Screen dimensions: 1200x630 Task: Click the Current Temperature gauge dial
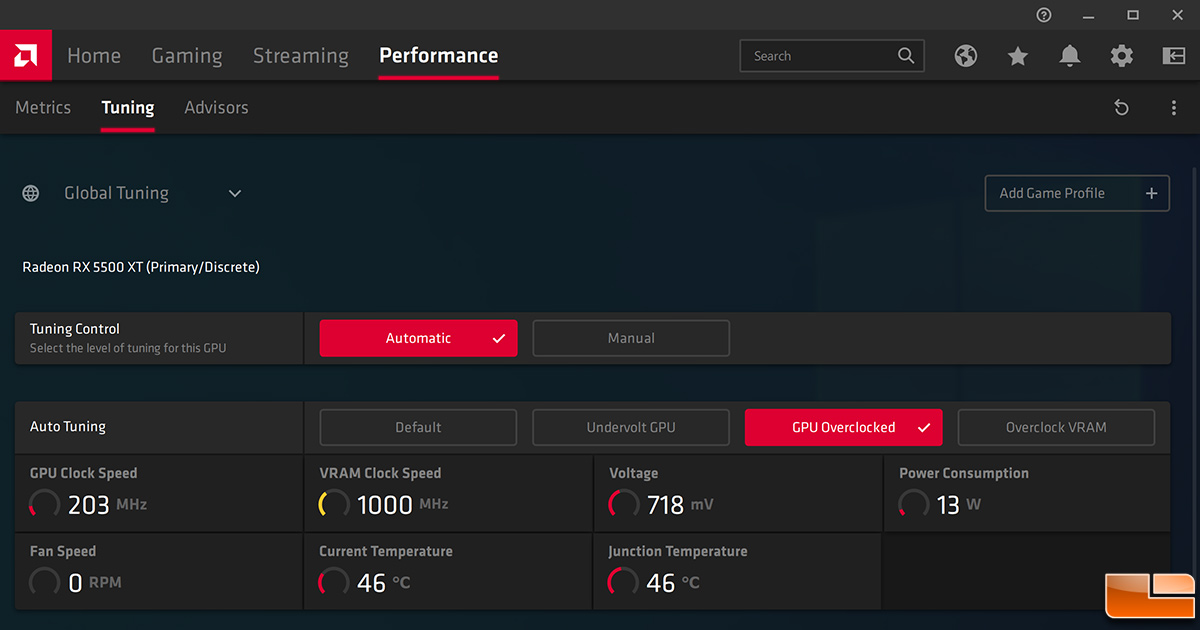point(334,582)
